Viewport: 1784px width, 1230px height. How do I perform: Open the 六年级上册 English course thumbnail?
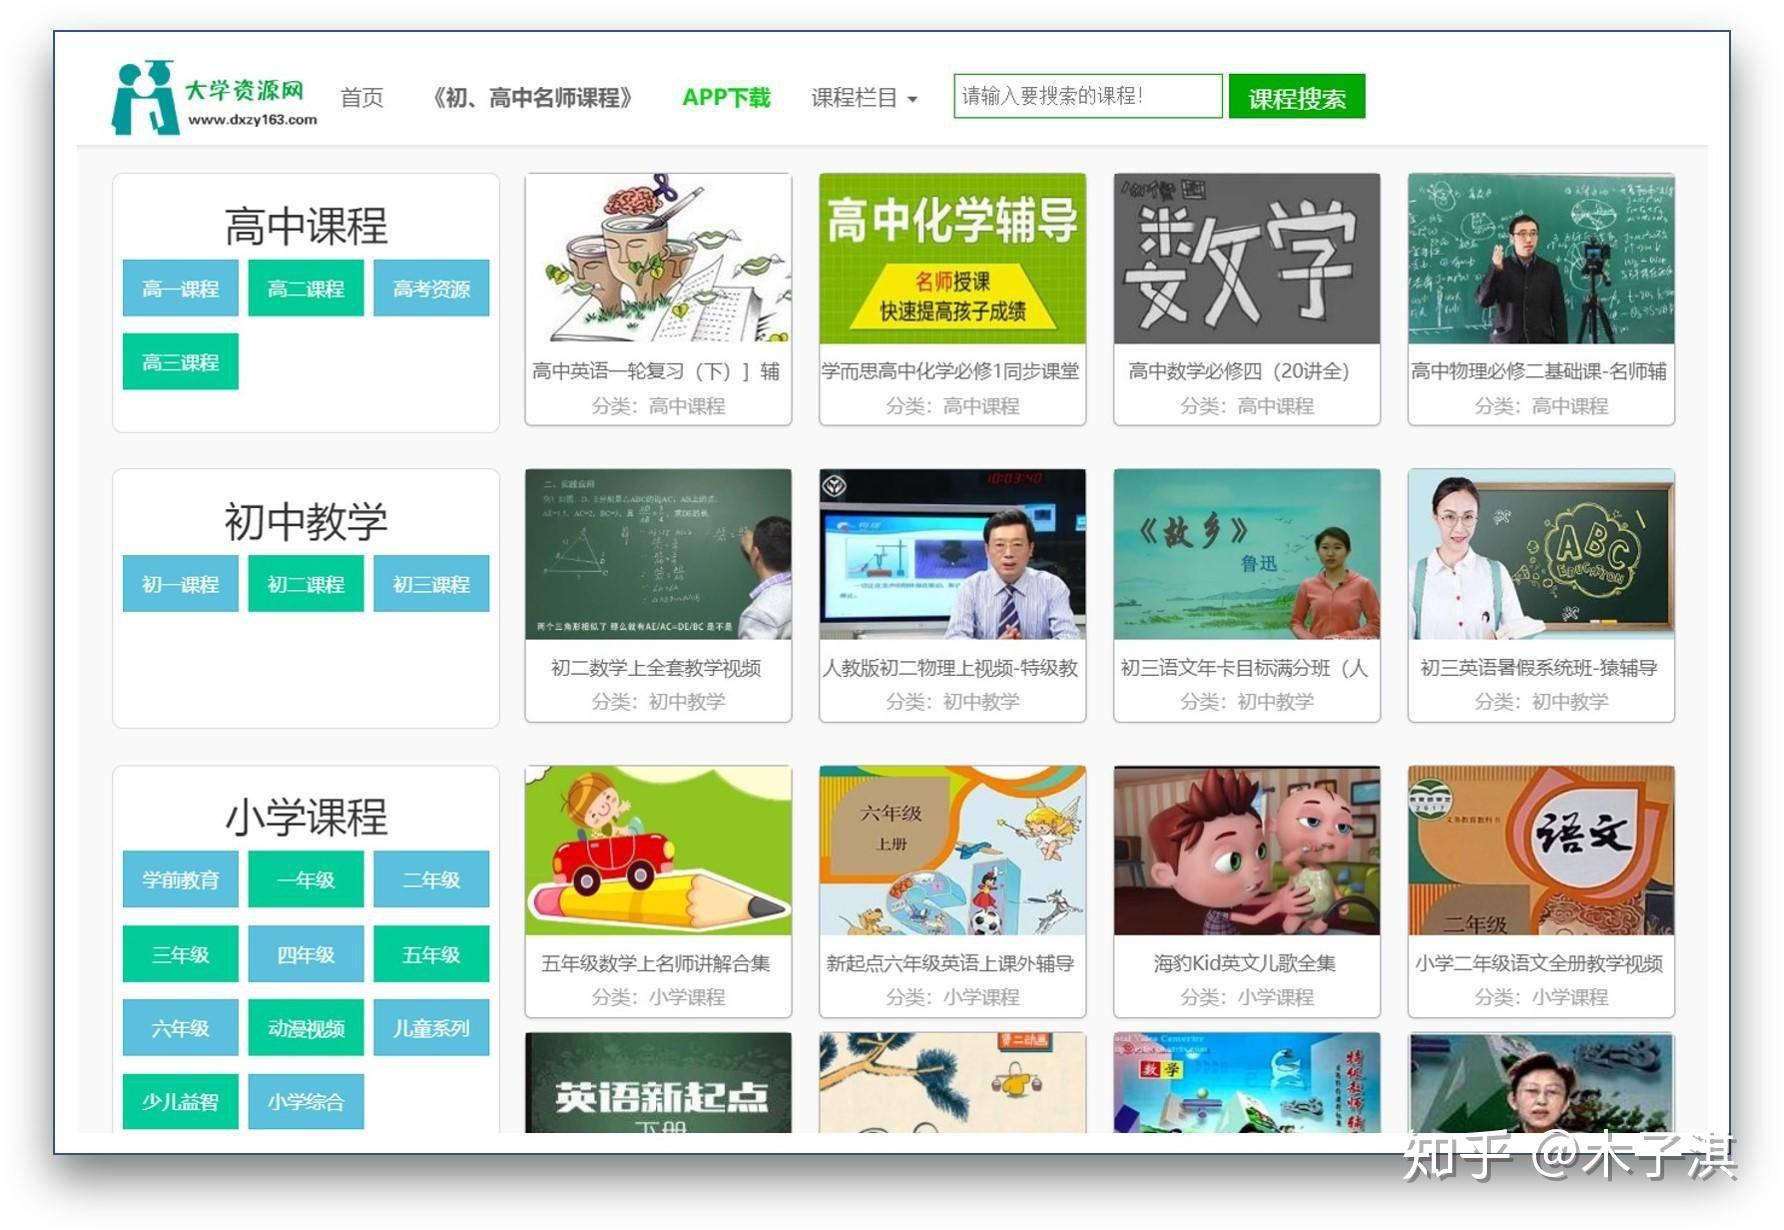pyautogui.click(x=952, y=851)
